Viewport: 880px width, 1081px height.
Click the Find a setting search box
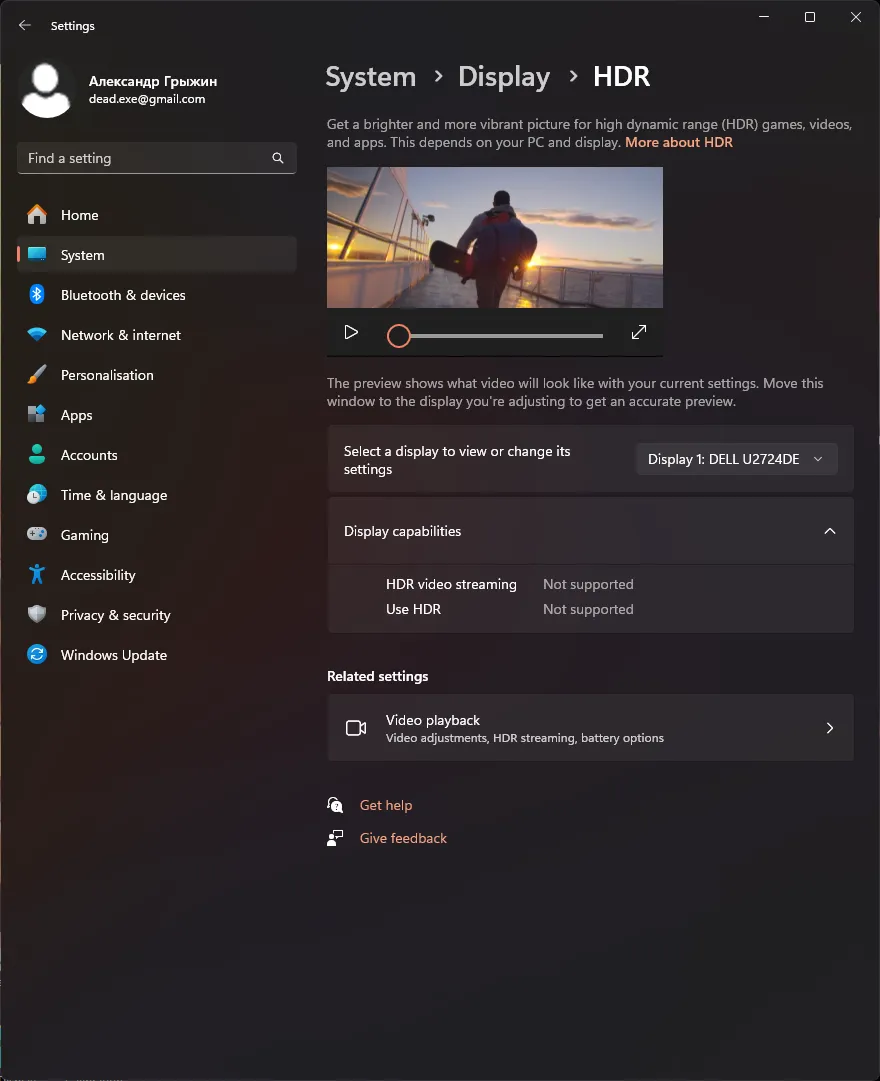pos(145,158)
